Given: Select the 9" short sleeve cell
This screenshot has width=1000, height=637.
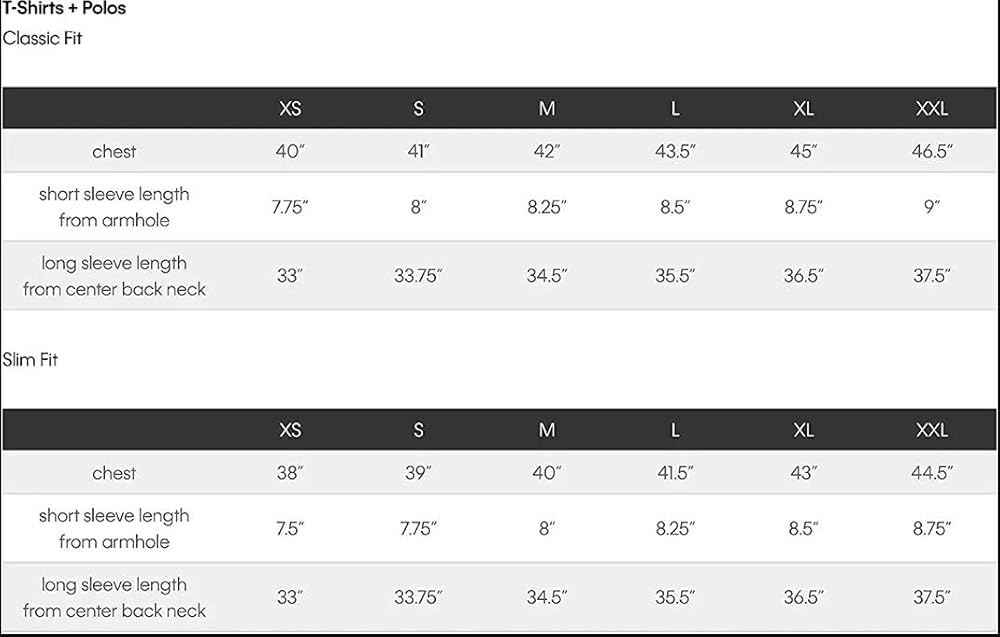Looking at the screenshot, I should click(932, 207).
